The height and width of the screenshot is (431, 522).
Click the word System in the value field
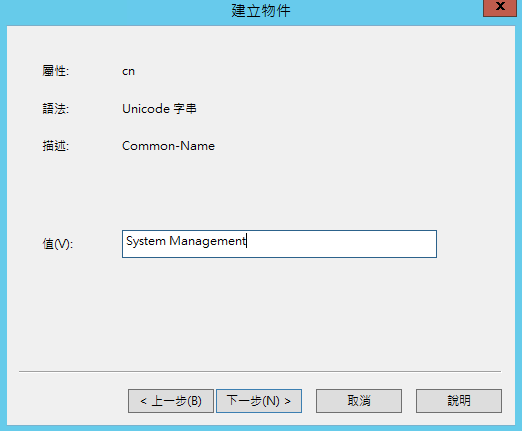point(146,241)
